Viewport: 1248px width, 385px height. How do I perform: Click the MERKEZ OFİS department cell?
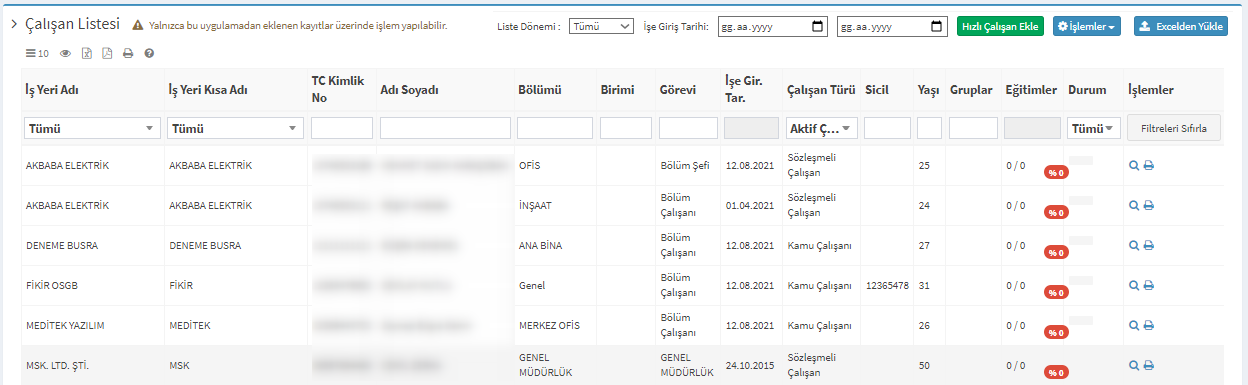549,325
